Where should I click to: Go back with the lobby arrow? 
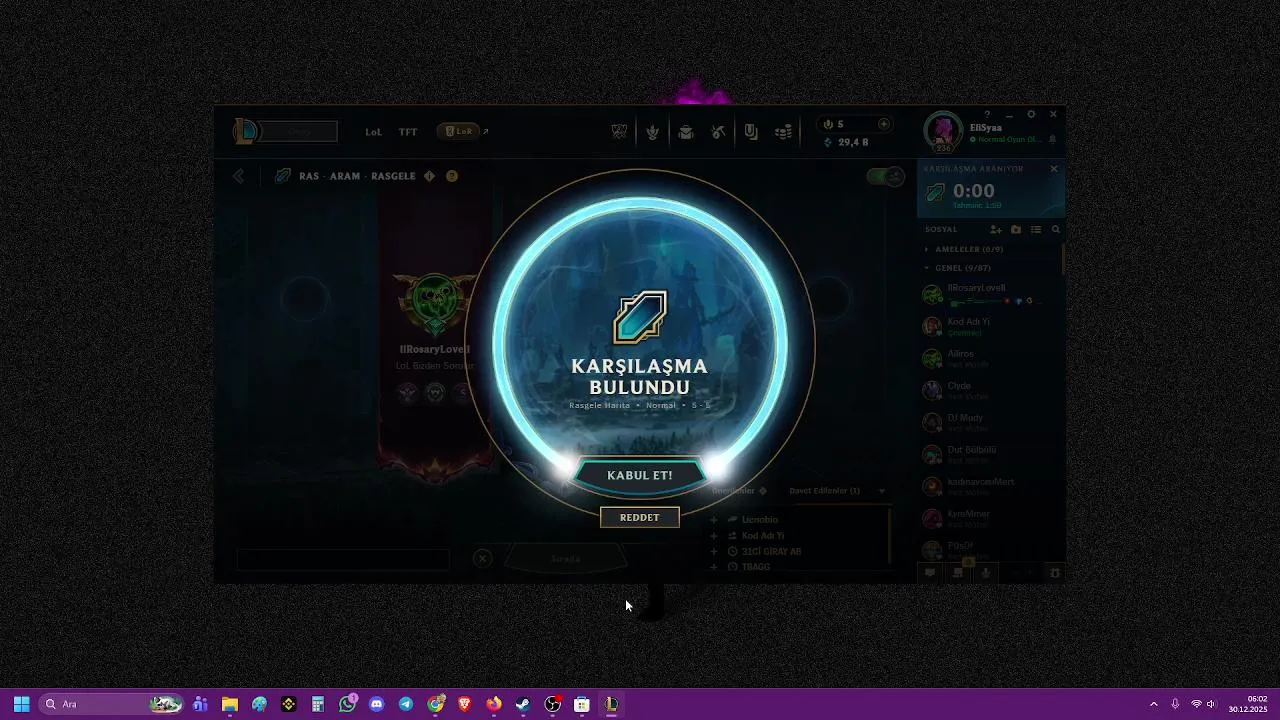coord(239,176)
